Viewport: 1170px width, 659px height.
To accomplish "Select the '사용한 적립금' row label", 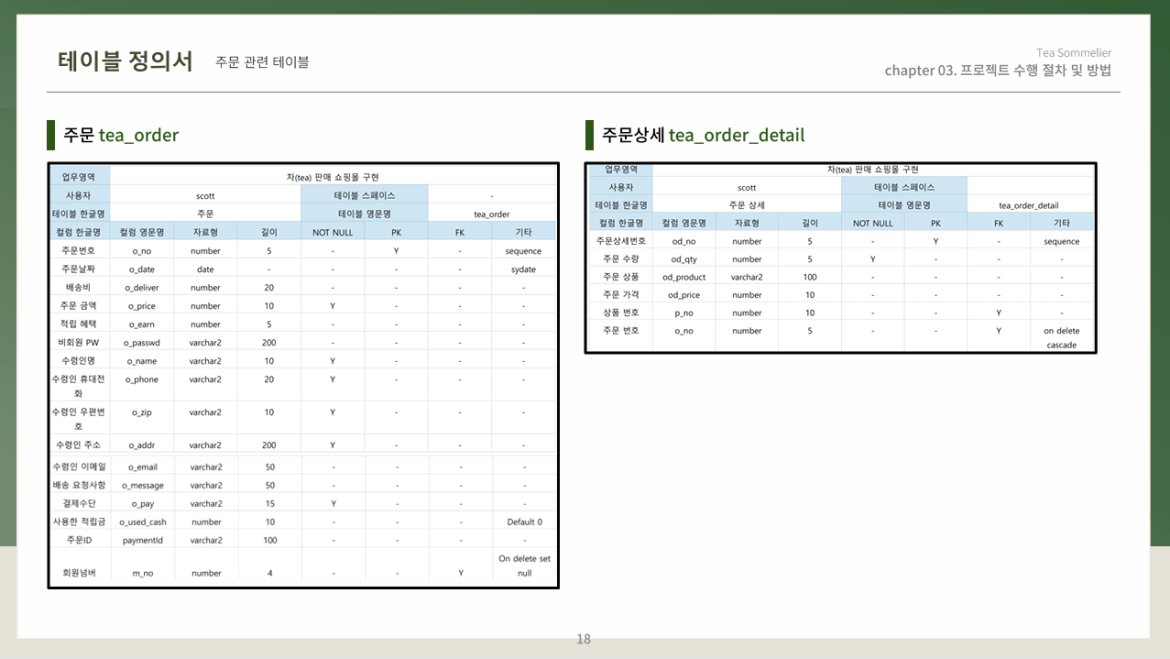I will click(79, 522).
